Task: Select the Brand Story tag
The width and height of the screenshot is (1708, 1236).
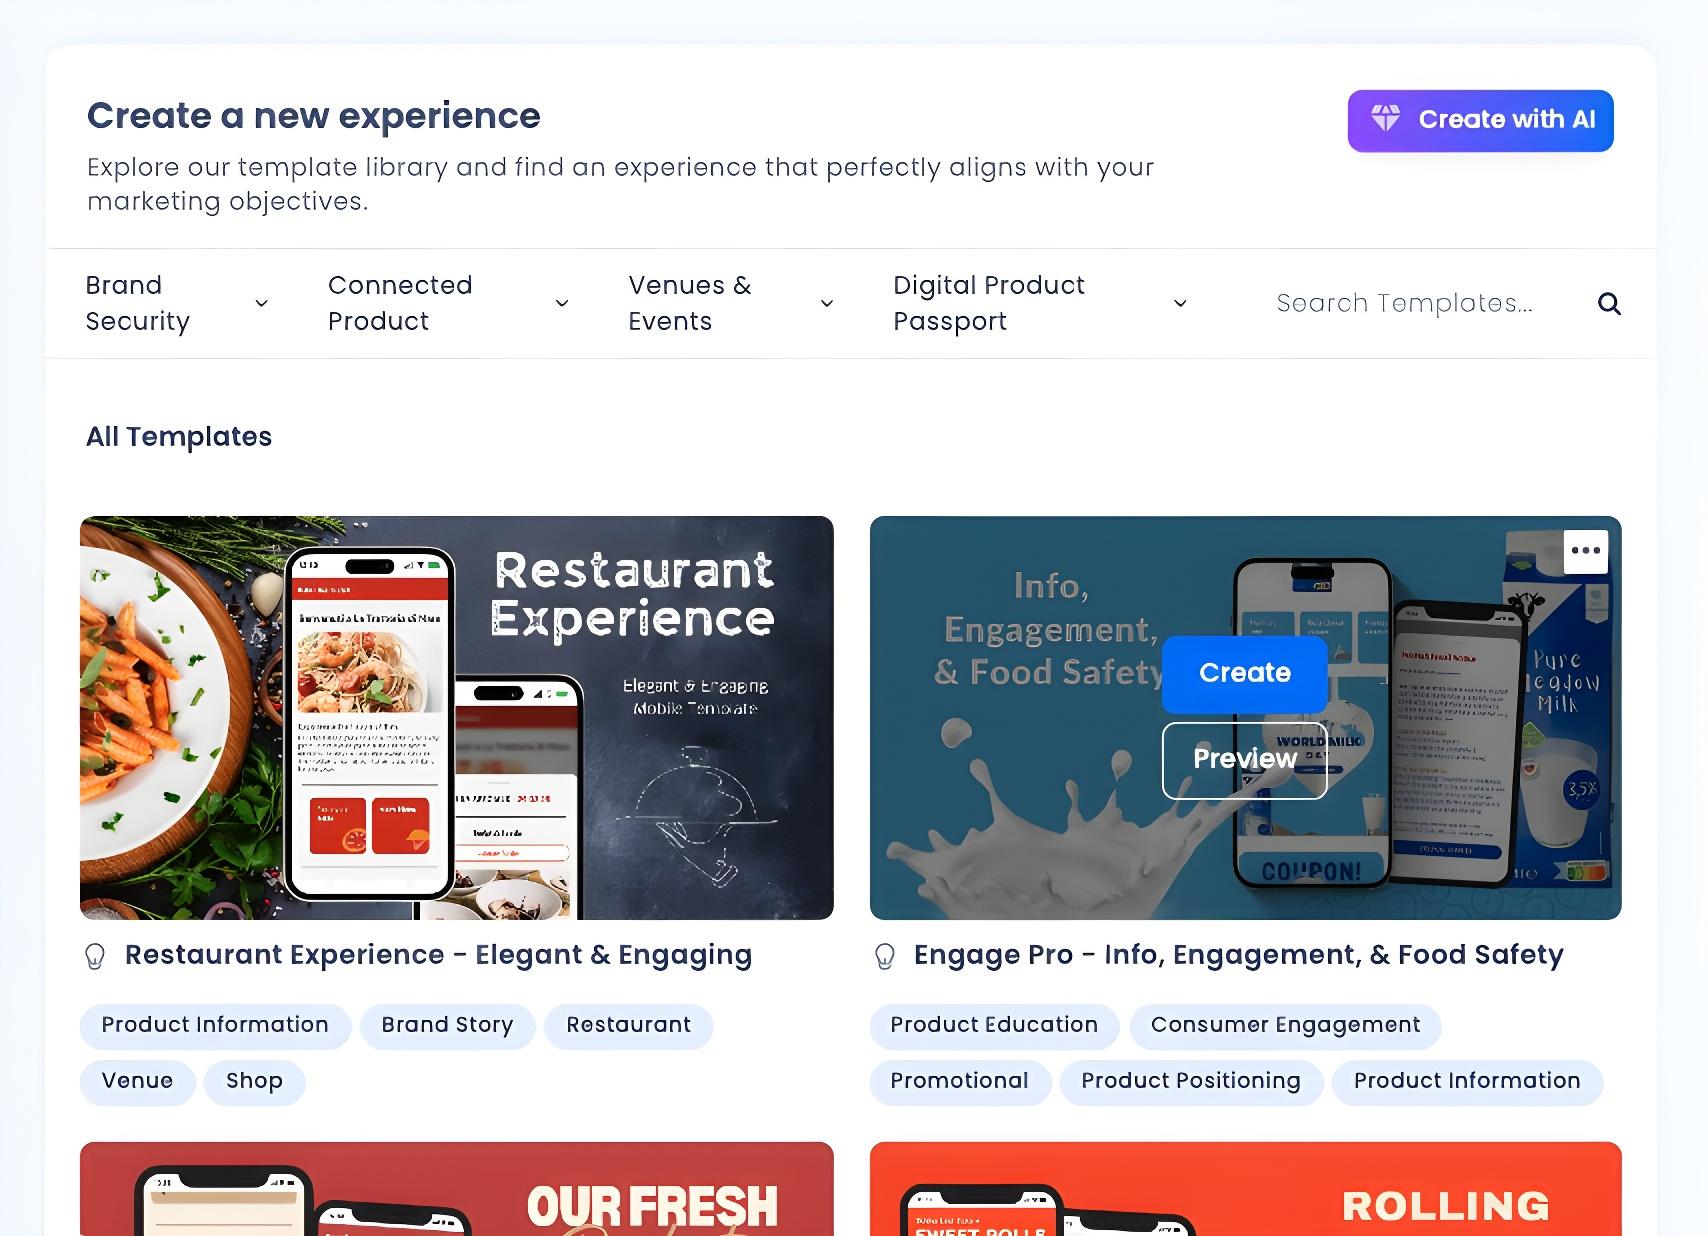Action: tap(448, 1025)
